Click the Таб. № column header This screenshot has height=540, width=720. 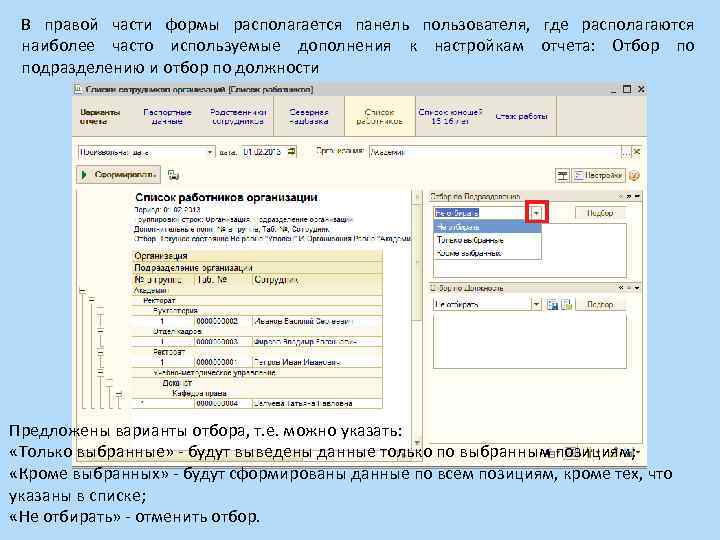(x=223, y=280)
